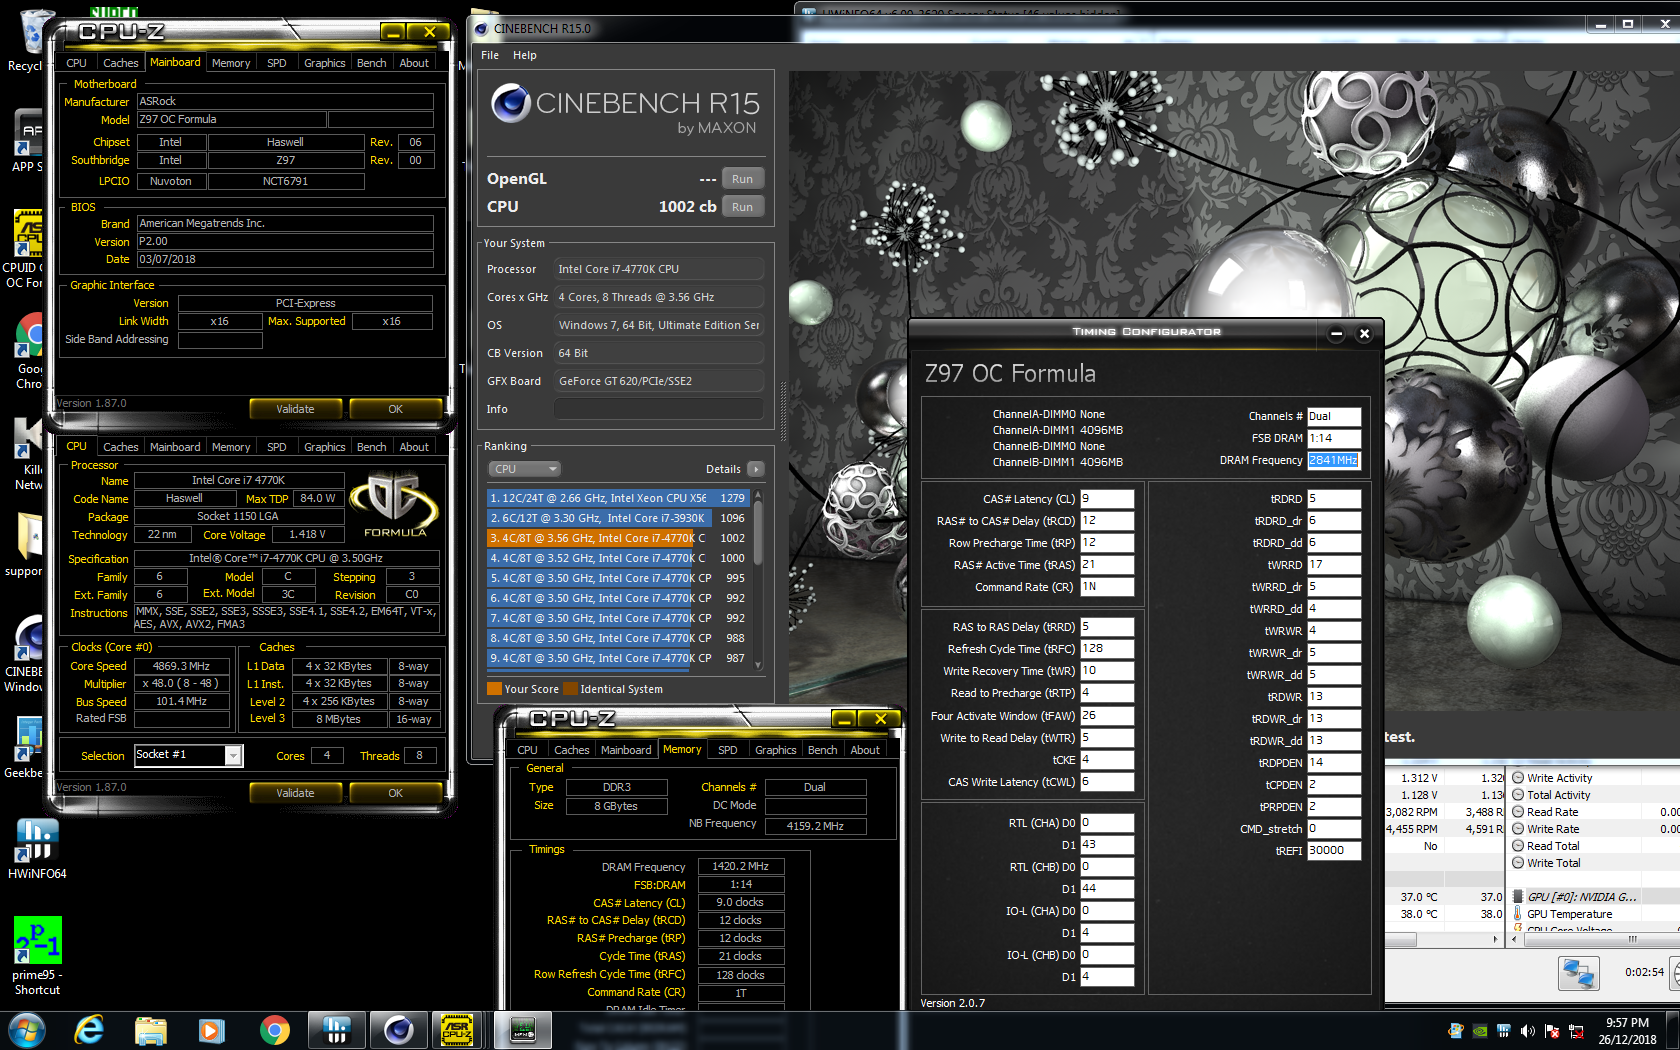Click Run button next to OpenGL

pyautogui.click(x=742, y=179)
